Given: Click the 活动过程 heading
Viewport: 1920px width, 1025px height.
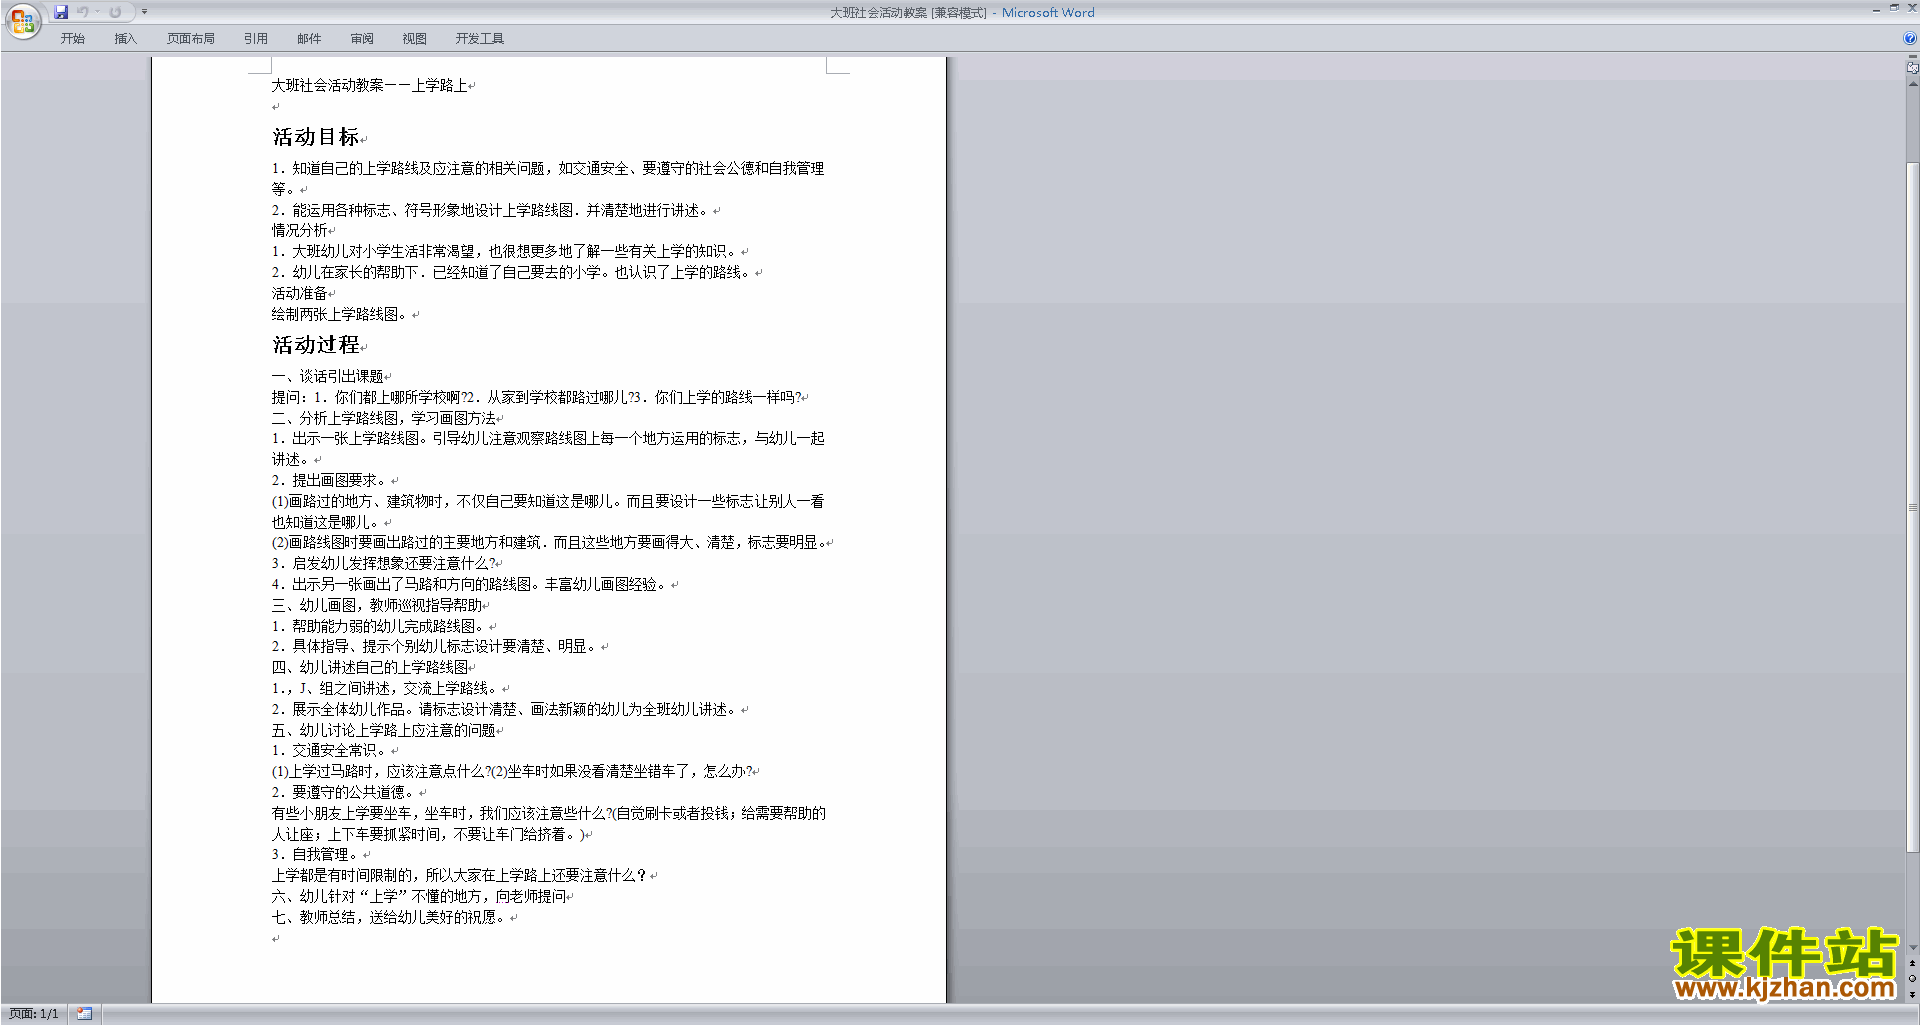Looking at the screenshot, I should pos(316,345).
